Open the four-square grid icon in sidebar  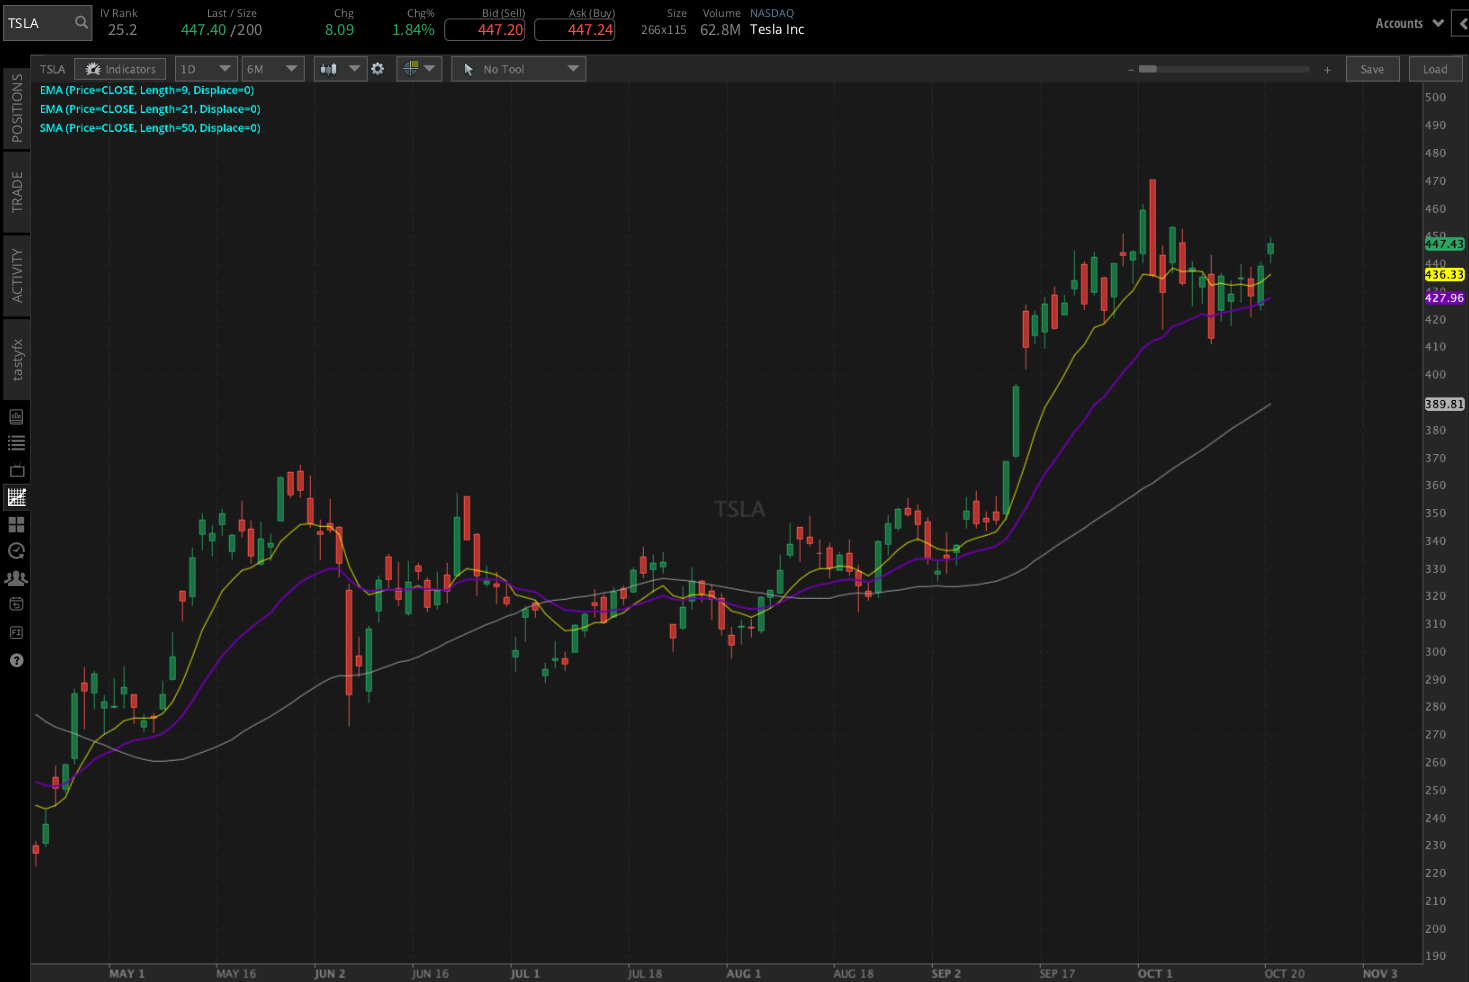point(16,524)
